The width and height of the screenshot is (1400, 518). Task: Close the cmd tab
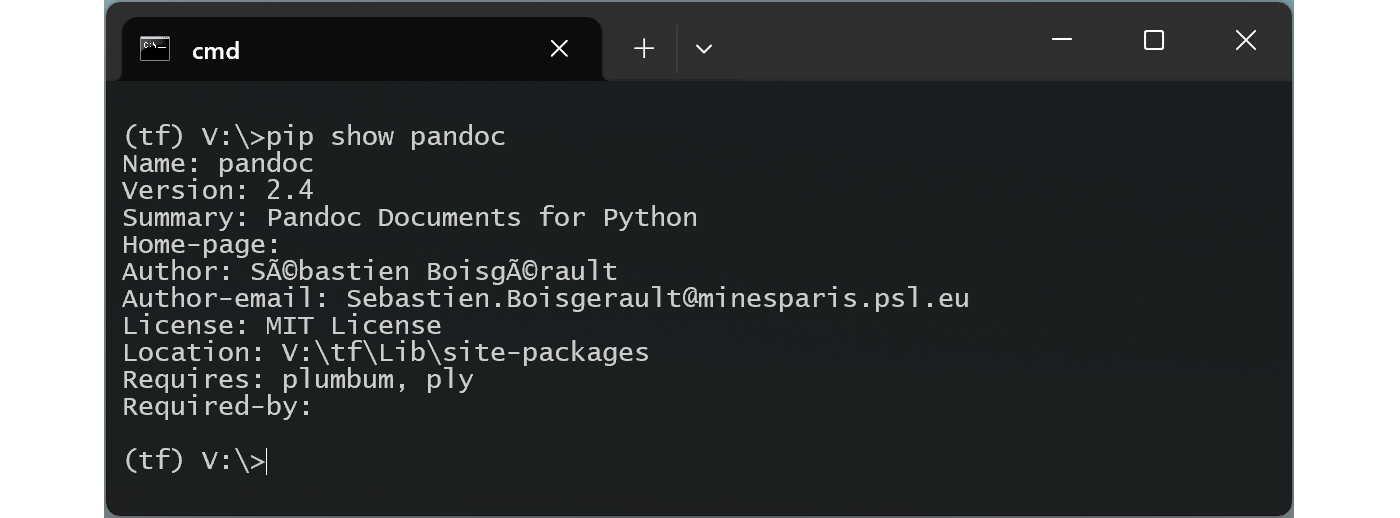point(559,49)
